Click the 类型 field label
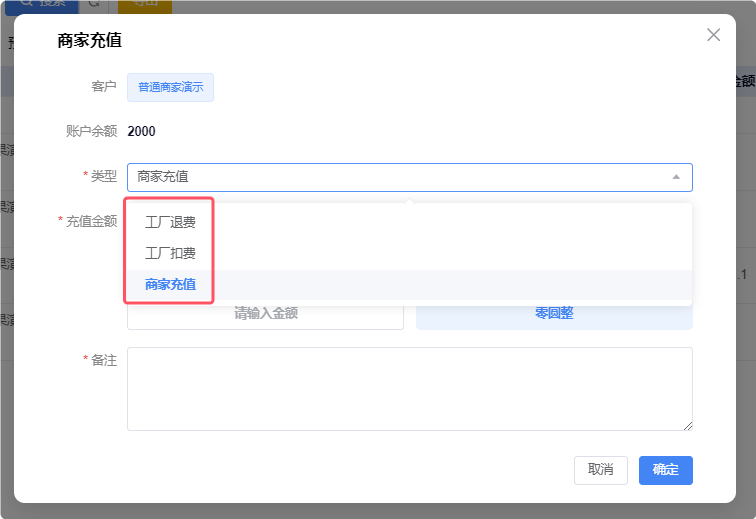756x519 pixels. [x=104, y=177]
